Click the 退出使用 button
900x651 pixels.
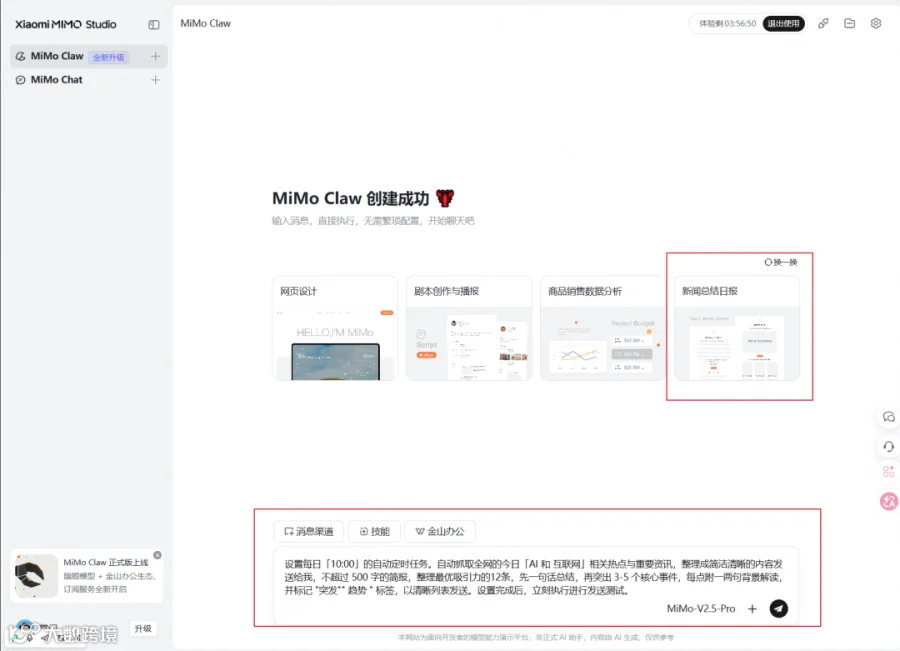(783, 24)
